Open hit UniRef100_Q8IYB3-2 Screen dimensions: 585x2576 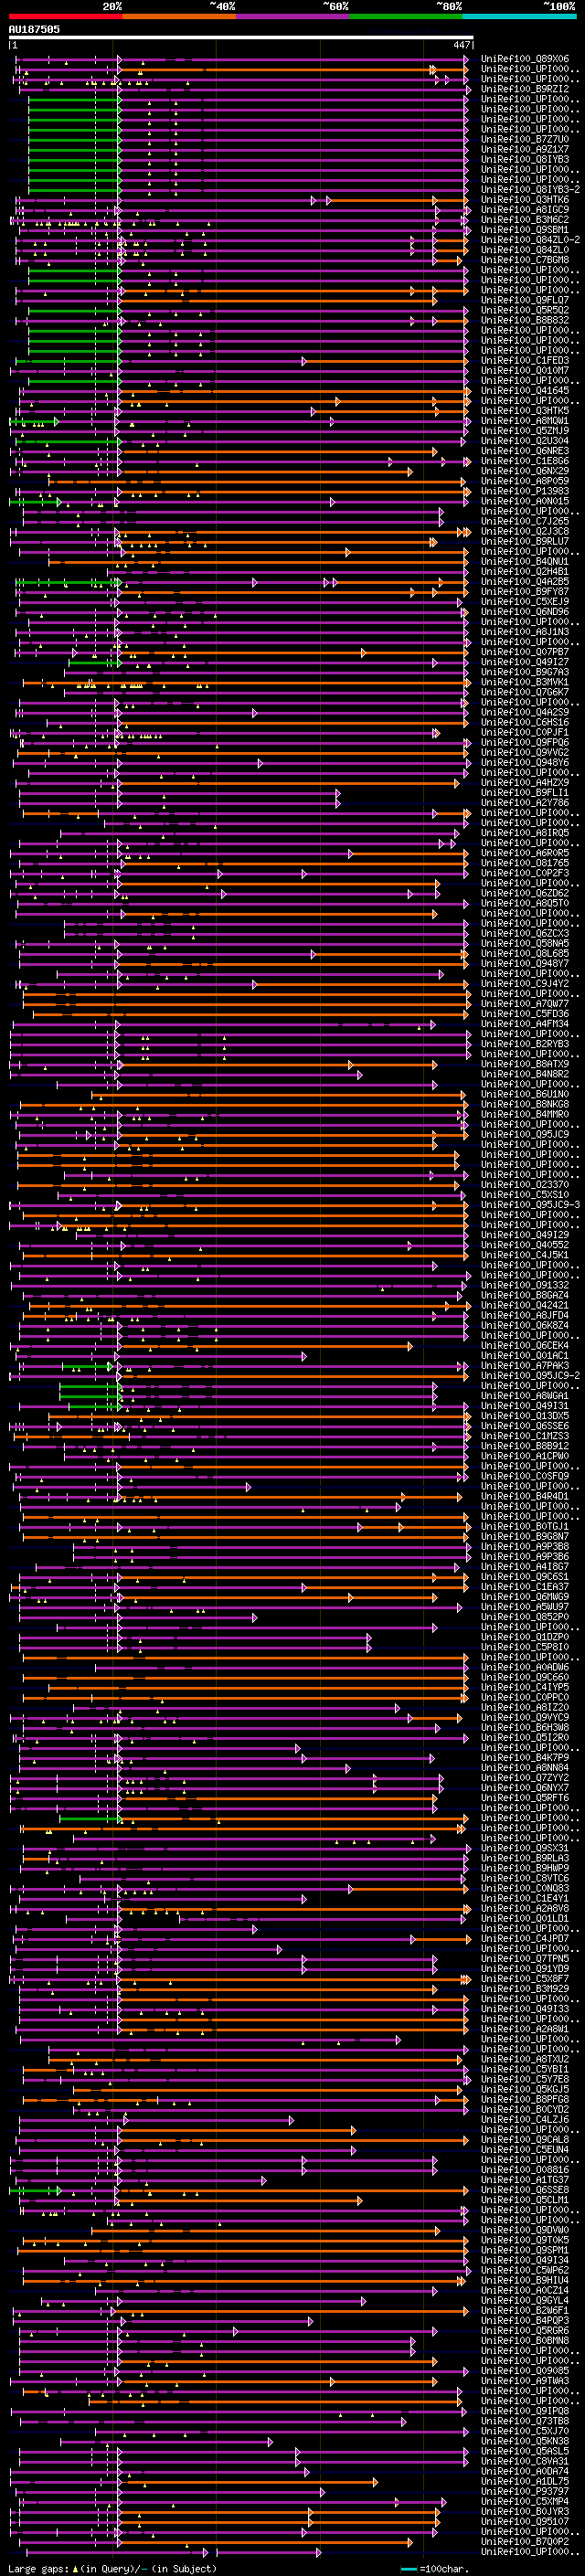(530, 189)
